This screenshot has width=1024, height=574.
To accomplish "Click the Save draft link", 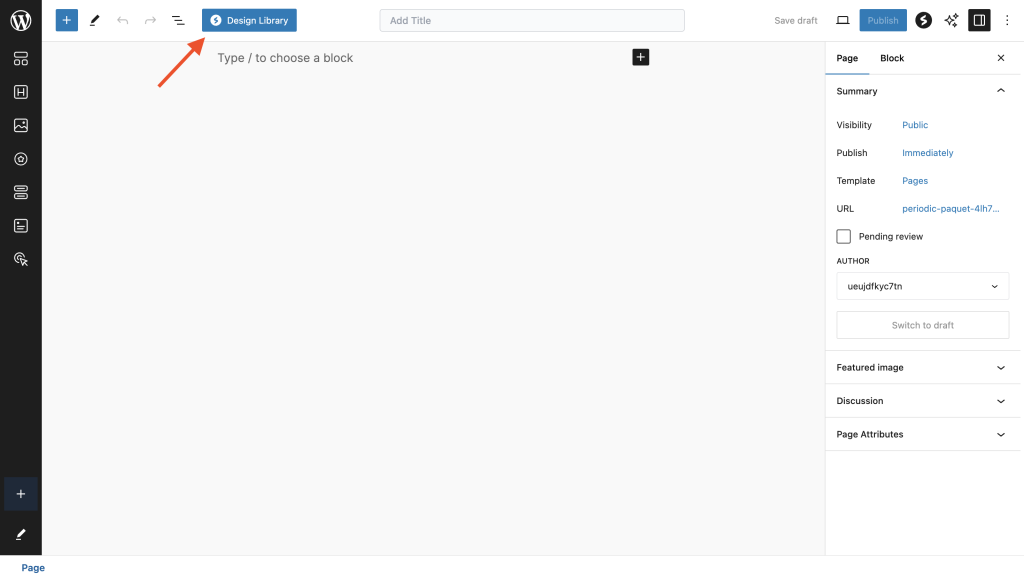I will coord(795,20).
